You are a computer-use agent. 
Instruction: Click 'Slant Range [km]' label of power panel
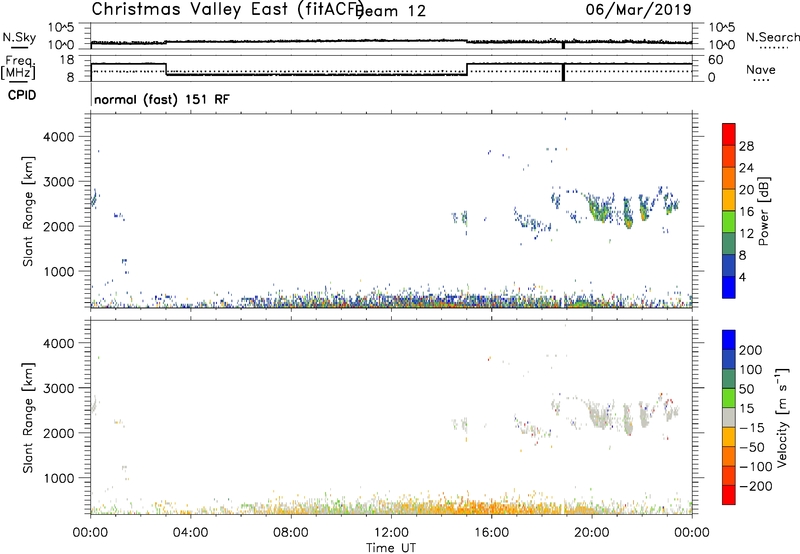28,211
